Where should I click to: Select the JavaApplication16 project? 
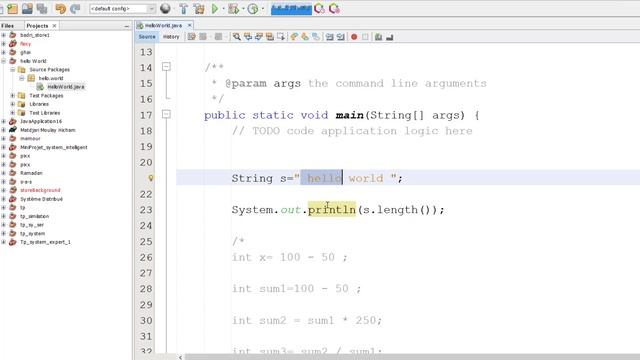41,121
